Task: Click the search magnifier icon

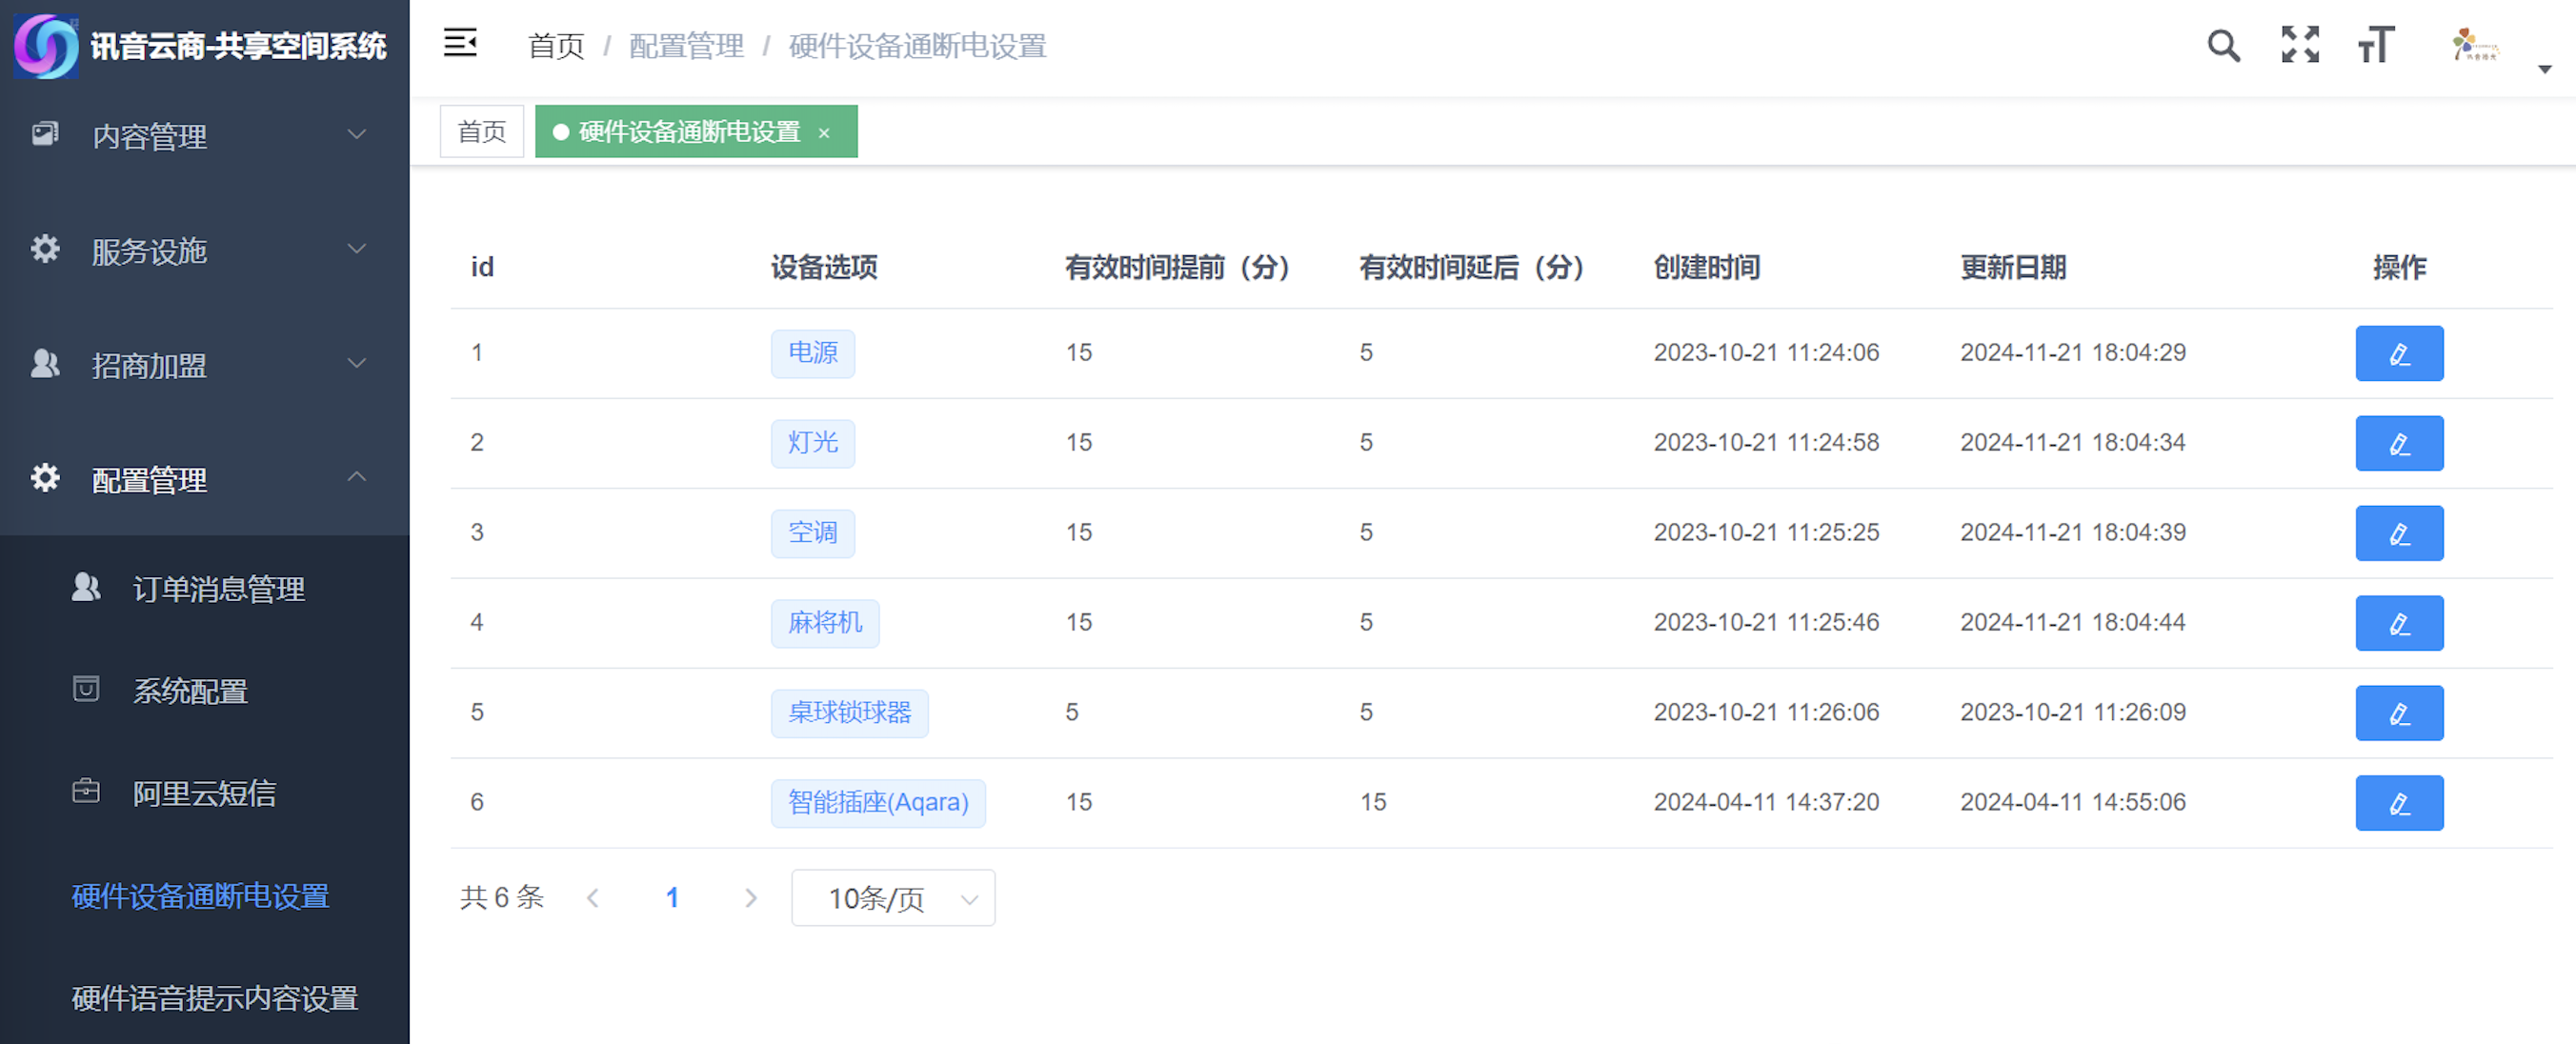Action: [2223, 46]
